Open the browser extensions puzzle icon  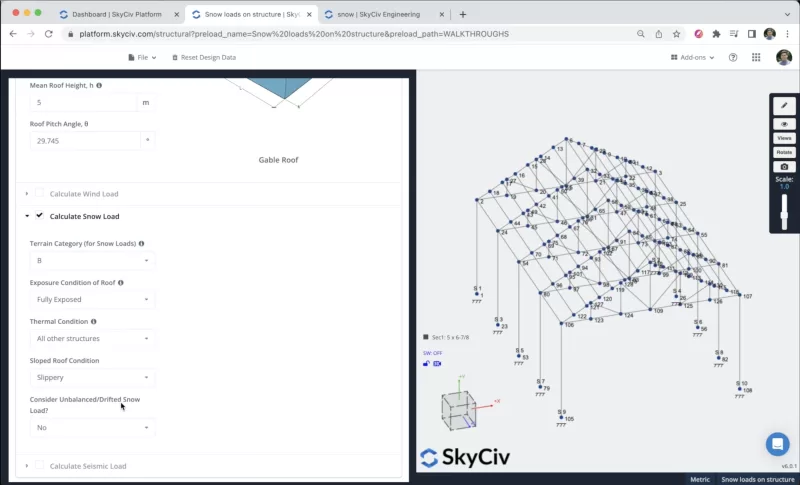pyautogui.click(x=716, y=34)
